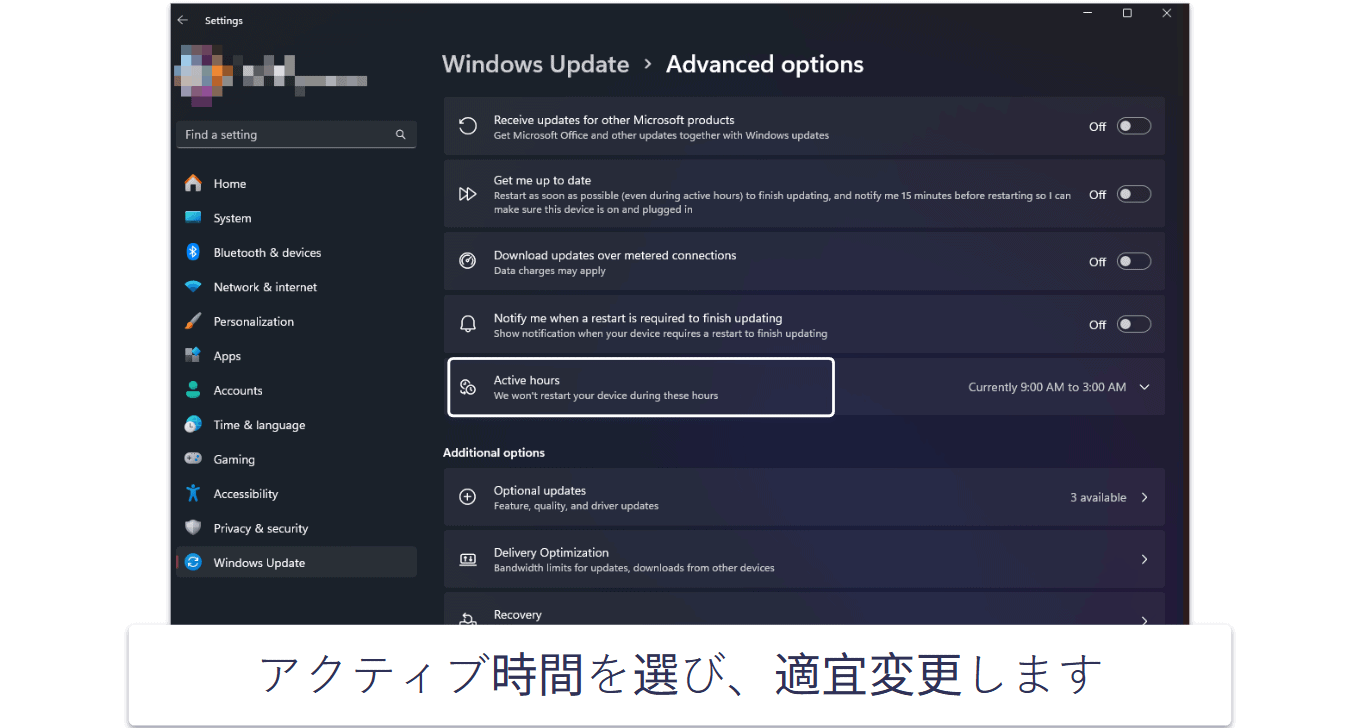1359x728 pixels.
Task: Click the Advanced options page title
Action: point(765,64)
